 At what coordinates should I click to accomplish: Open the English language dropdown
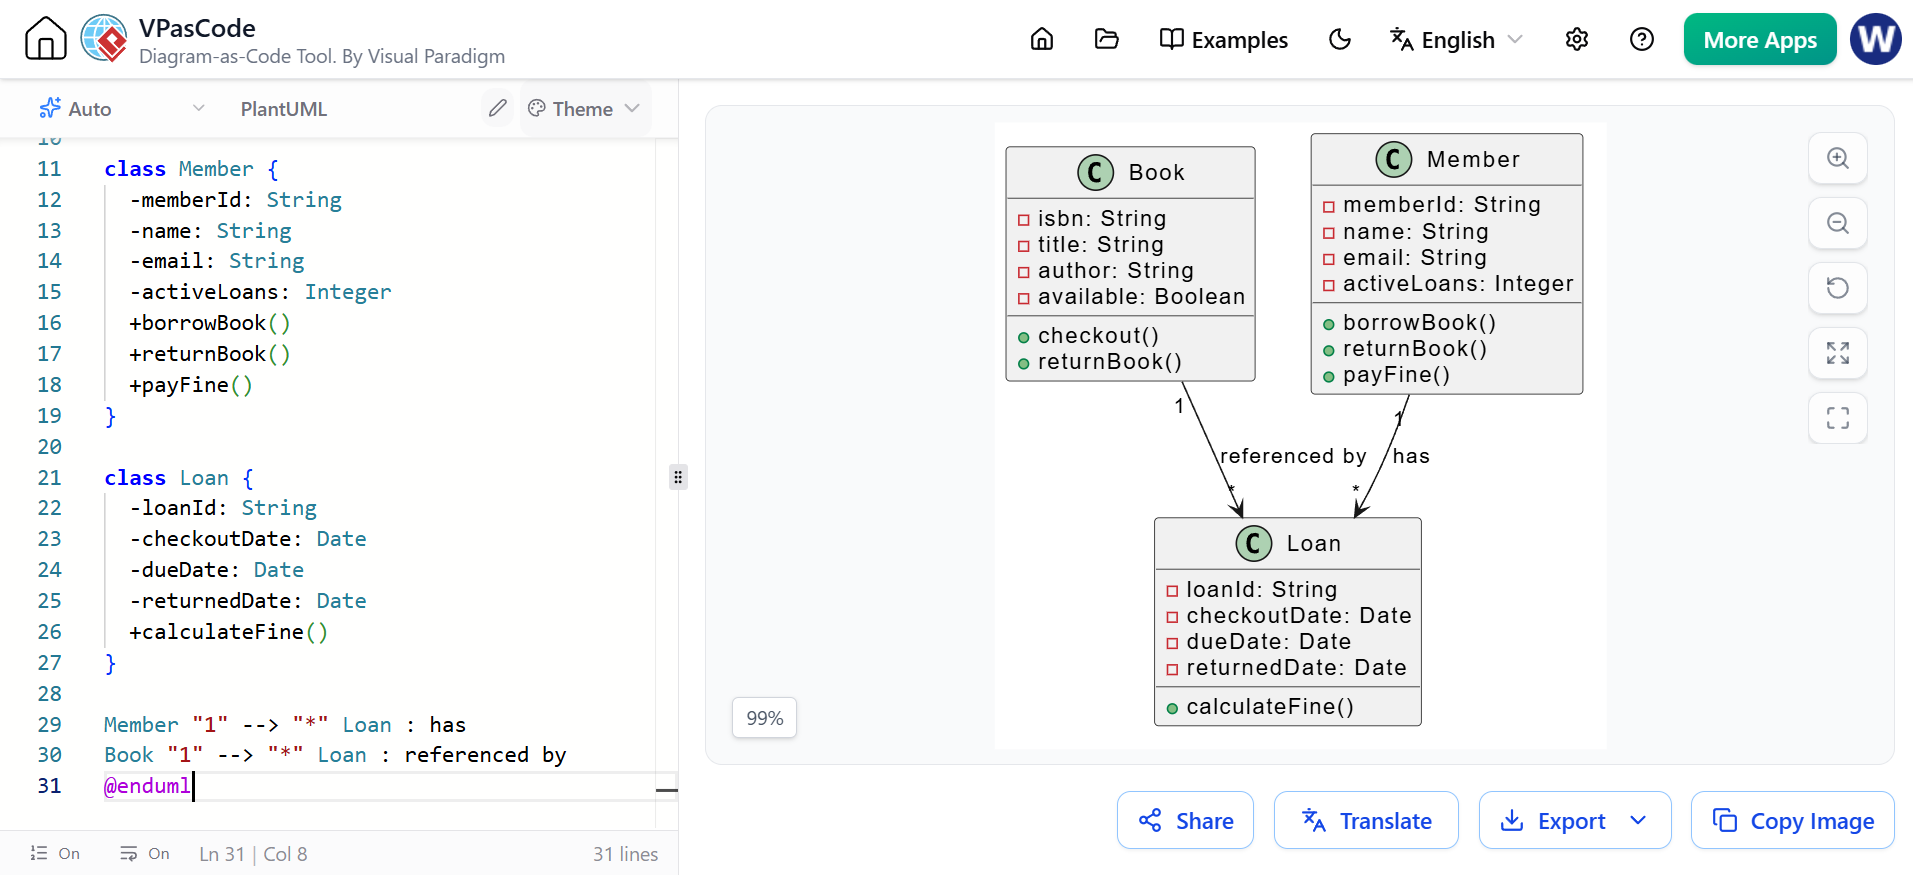[x=1456, y=39]
